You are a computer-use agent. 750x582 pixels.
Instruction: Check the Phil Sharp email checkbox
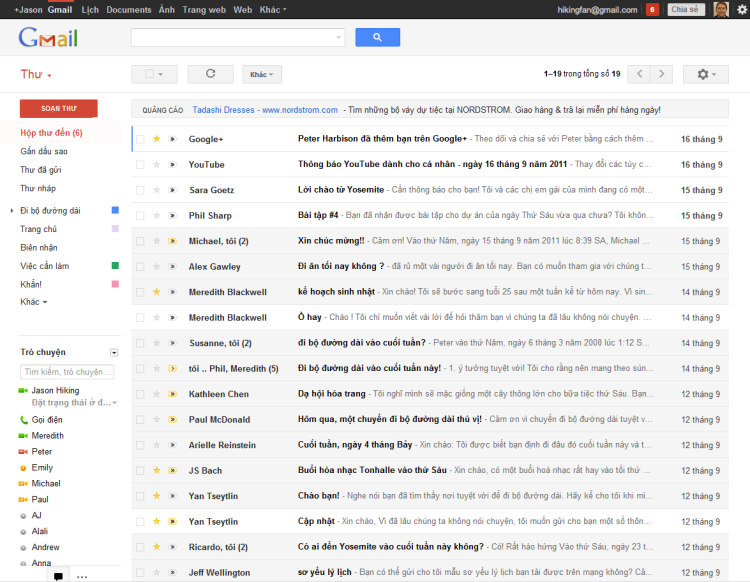[140, 216]
